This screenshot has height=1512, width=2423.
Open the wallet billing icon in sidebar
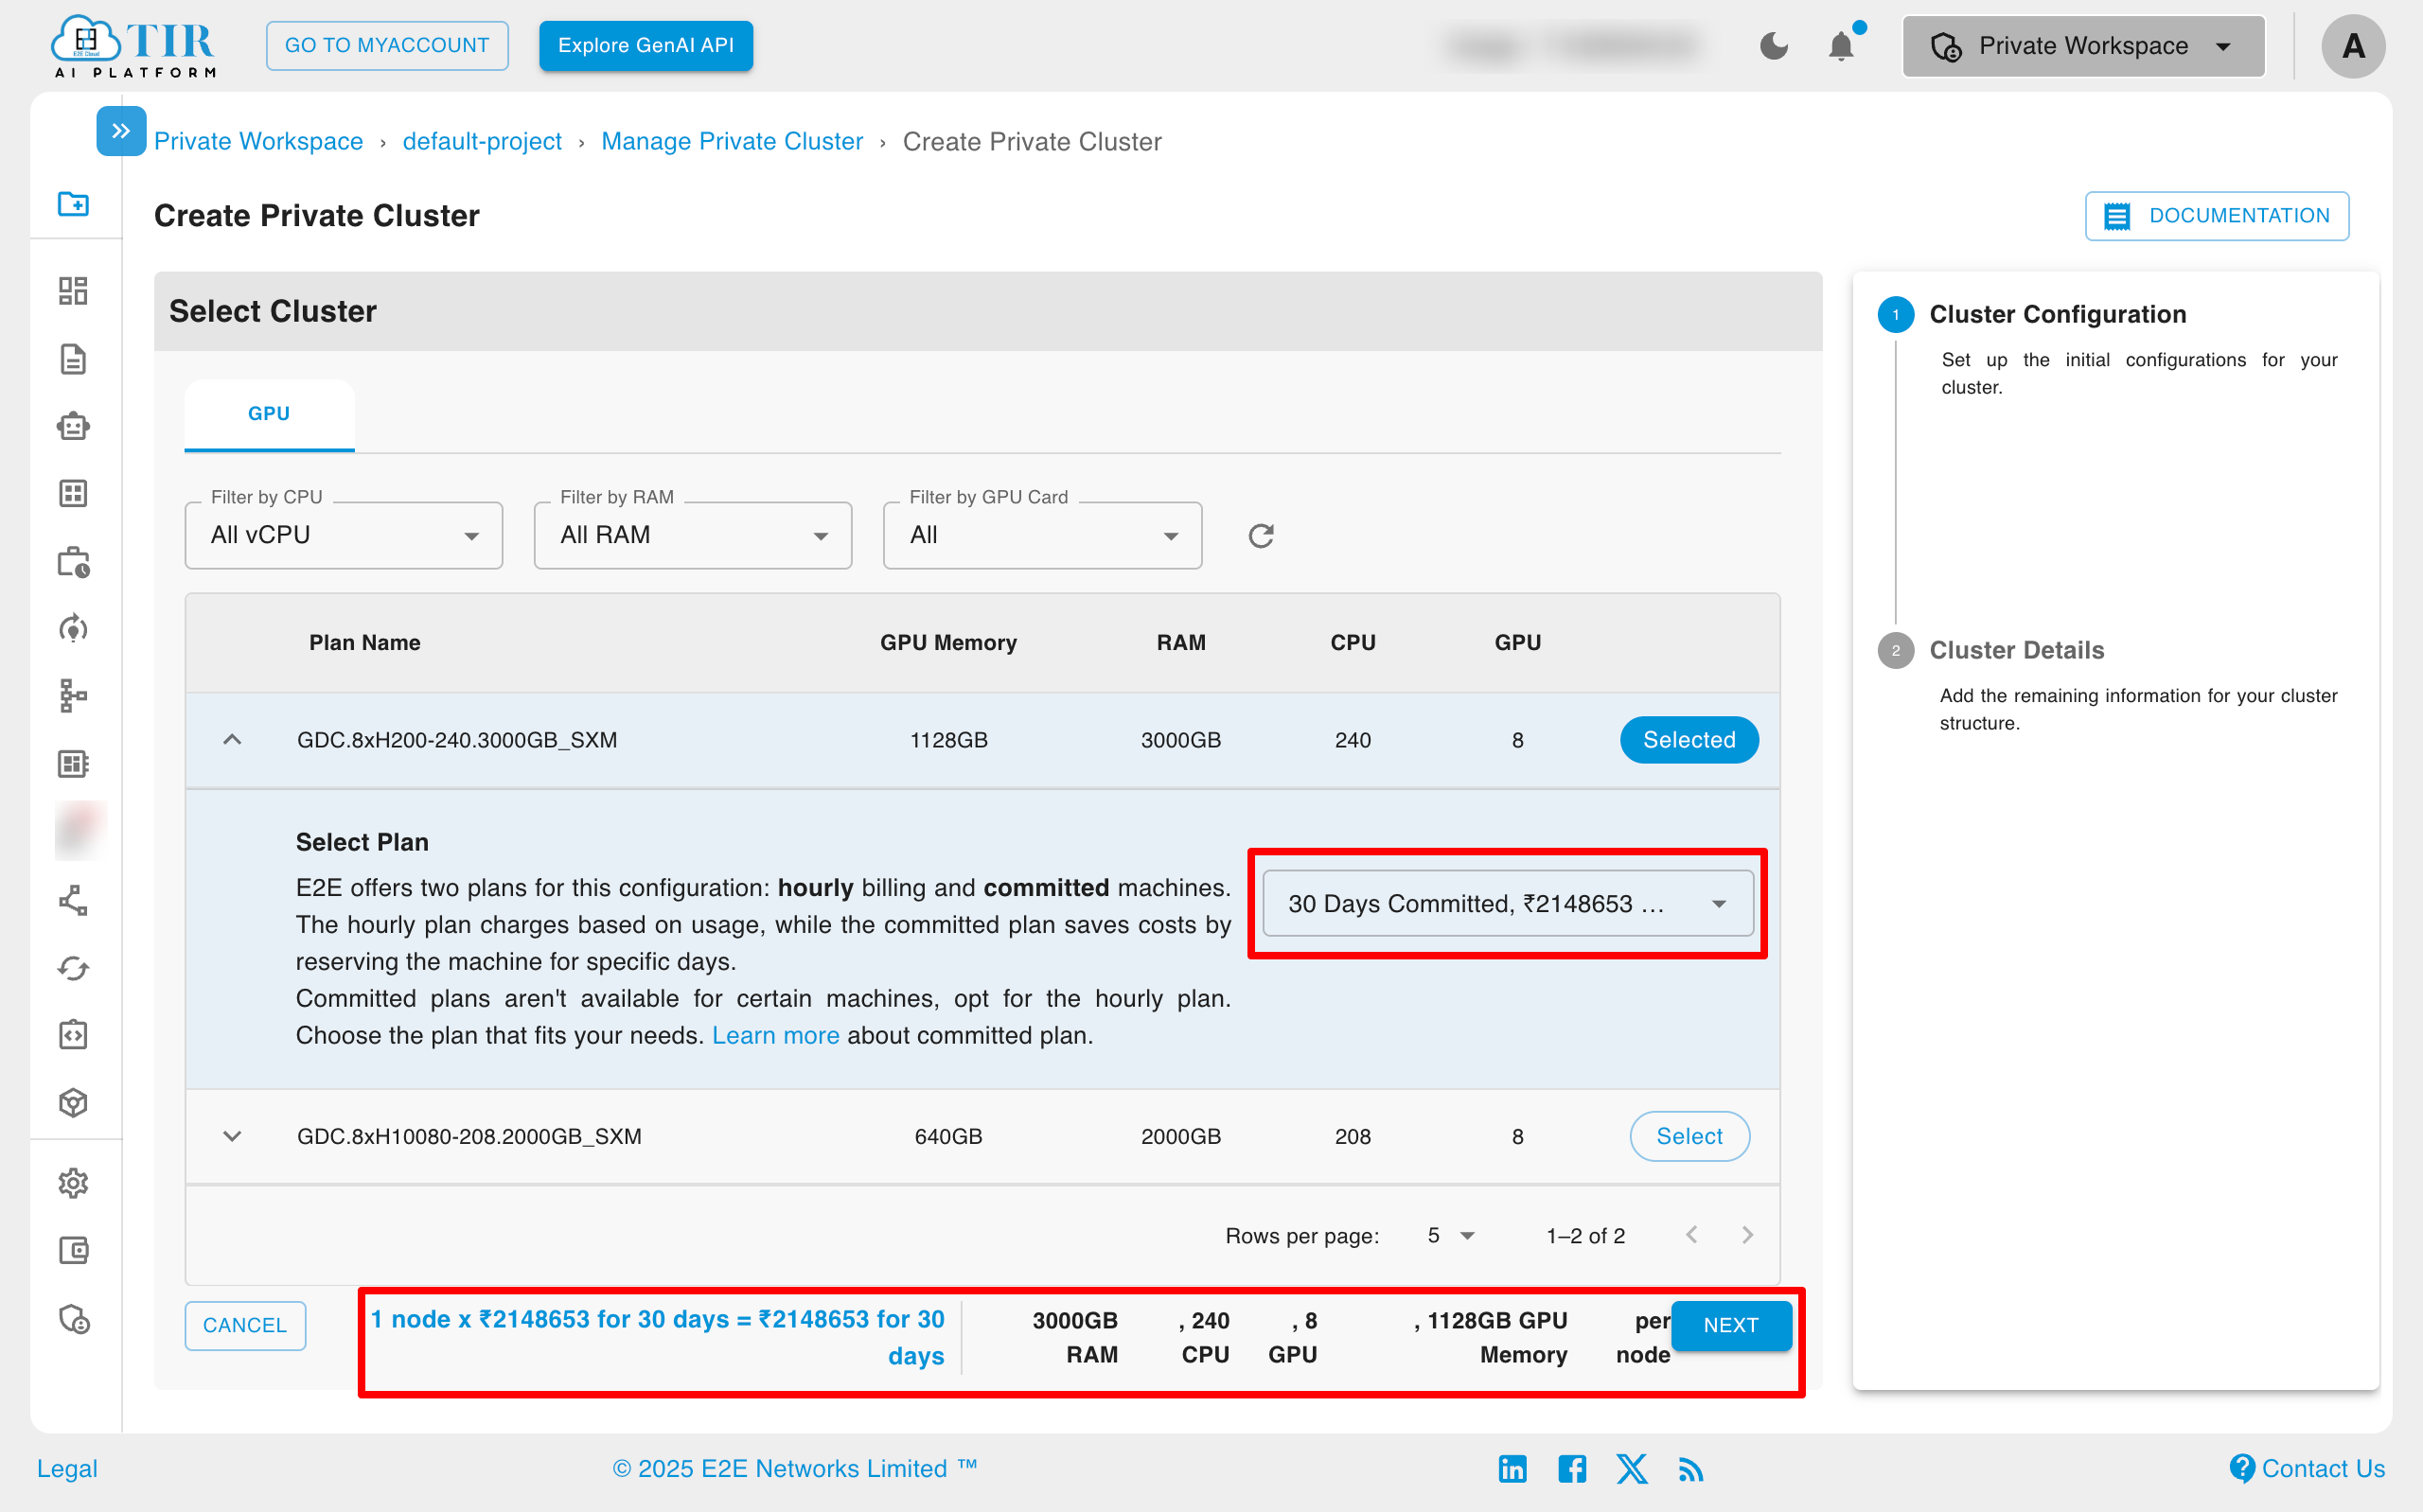click(x=73, y=1251)
